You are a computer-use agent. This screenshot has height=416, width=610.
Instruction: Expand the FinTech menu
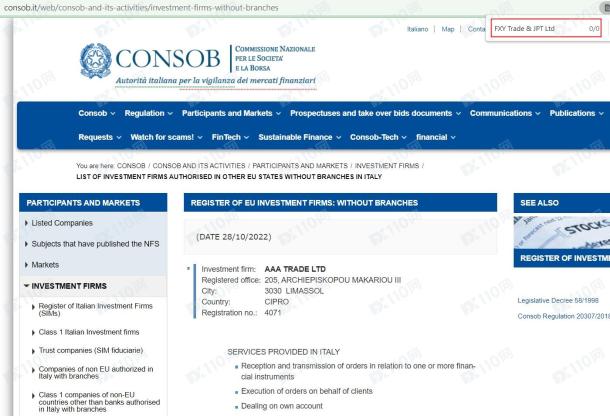coord(230,137)
